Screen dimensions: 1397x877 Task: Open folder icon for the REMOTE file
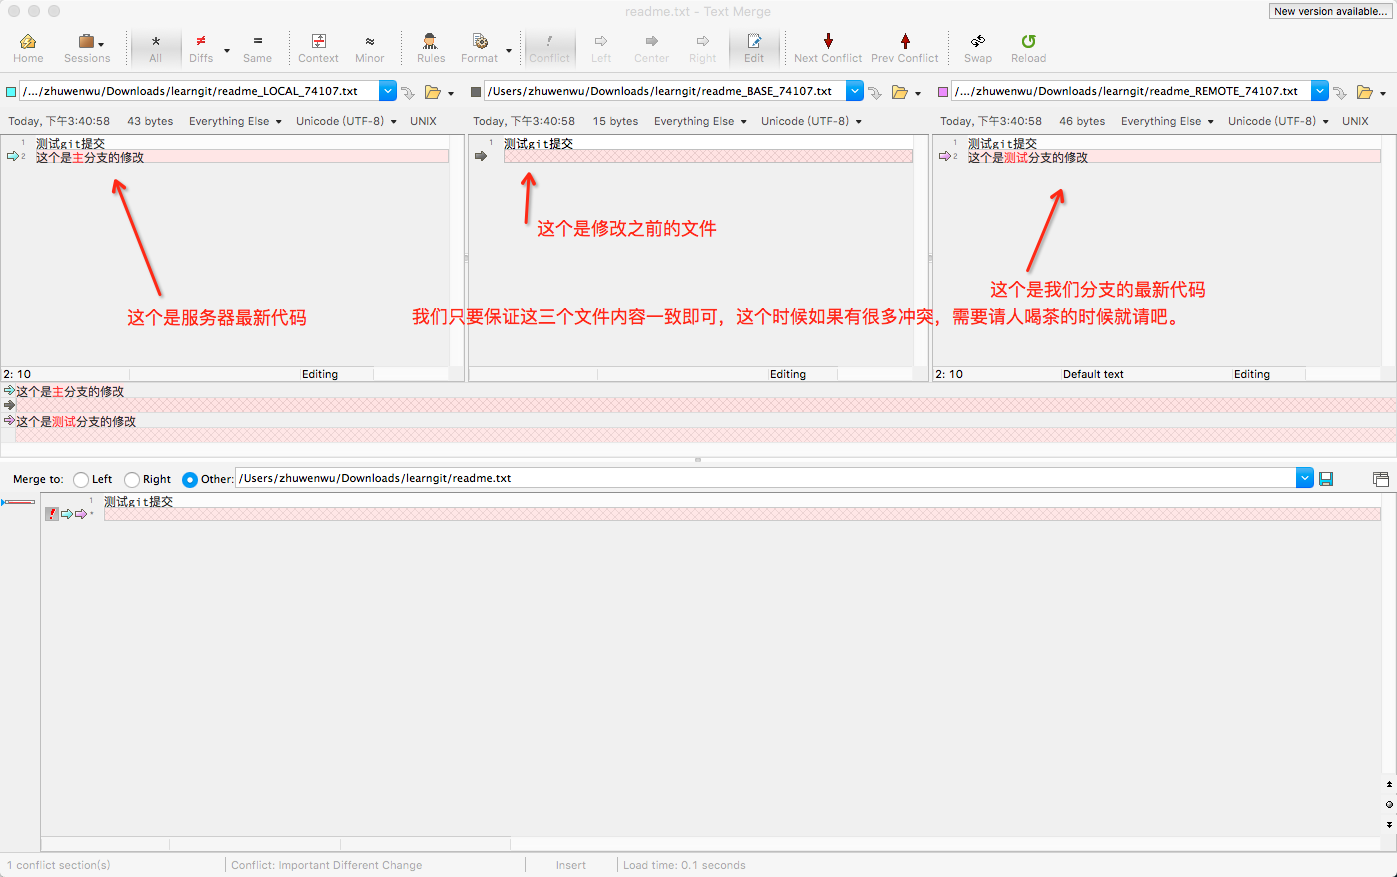tap(1365, 92)
